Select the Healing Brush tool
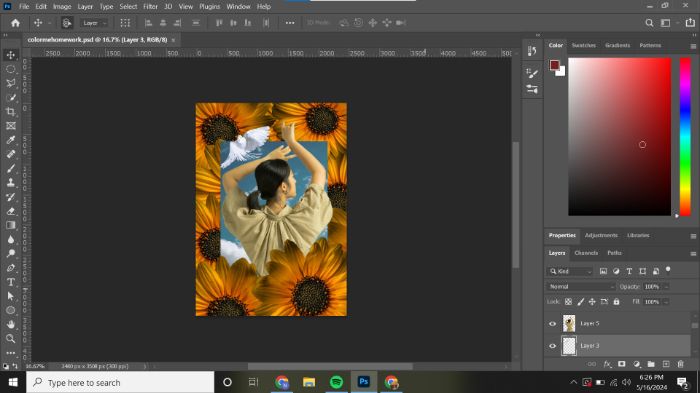 coord(11,155)
